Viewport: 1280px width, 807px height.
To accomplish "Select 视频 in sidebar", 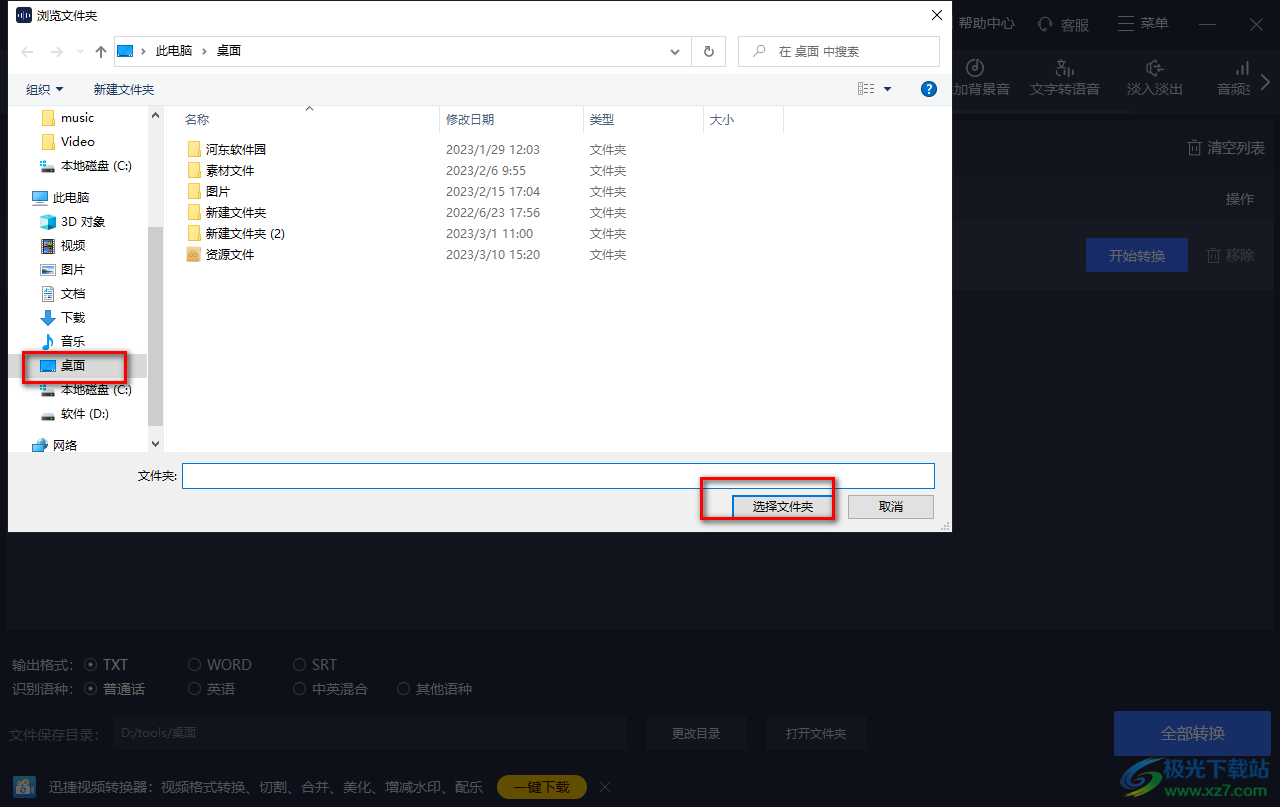I will (x=73, y=245).
